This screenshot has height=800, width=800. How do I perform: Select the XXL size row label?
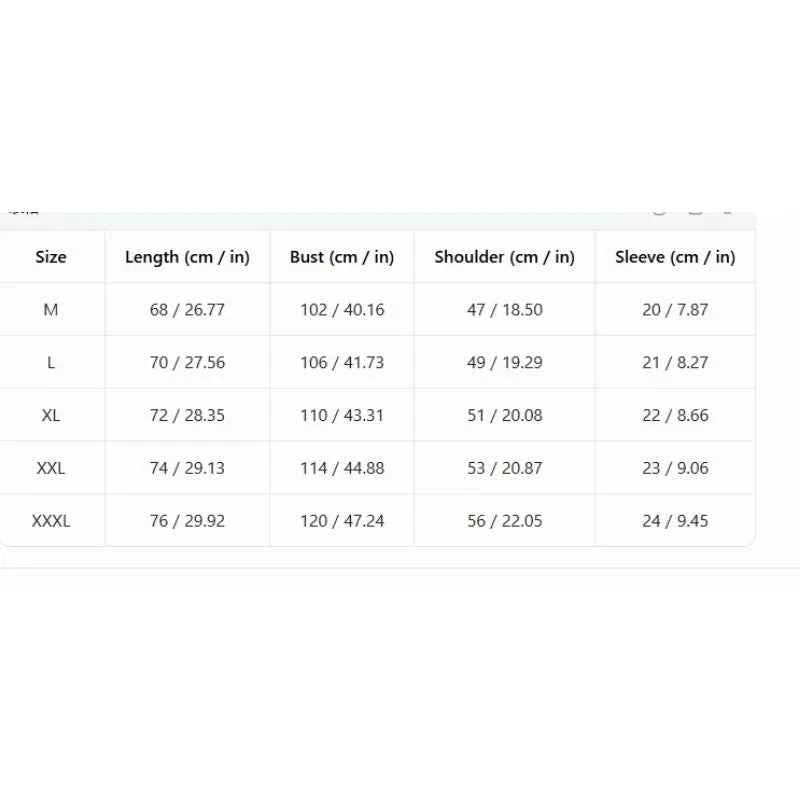tap(51, 468)
